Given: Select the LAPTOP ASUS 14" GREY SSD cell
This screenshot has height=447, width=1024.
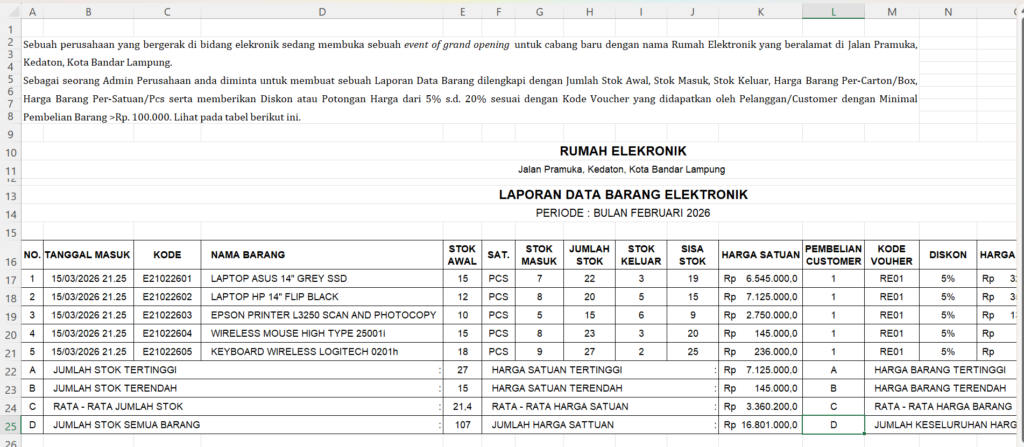Looking at the screenshot, I should point(321,279).
